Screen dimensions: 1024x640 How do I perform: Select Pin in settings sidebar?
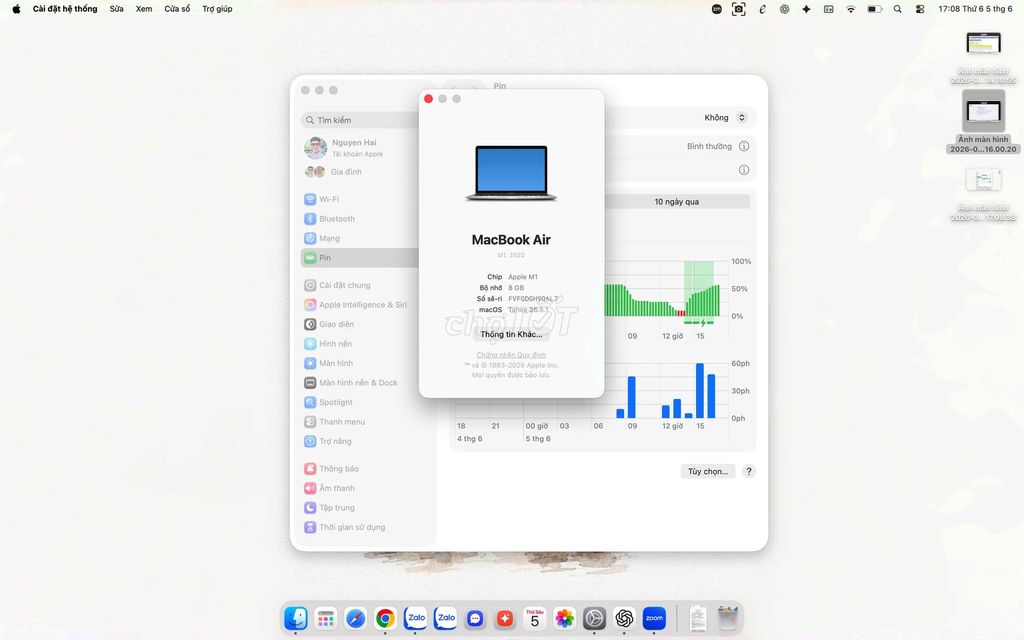click(360, 258)
